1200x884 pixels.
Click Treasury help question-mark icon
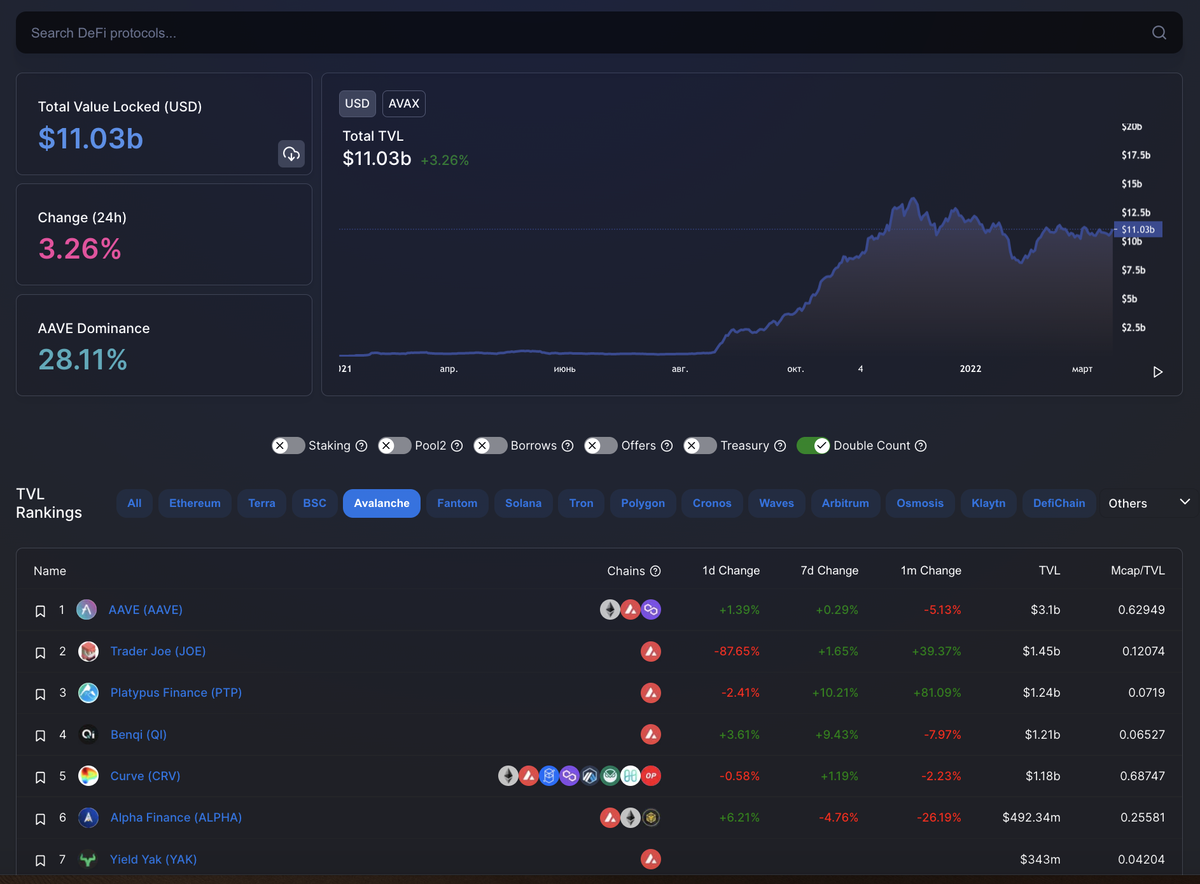pyautogui.click(x=780, y=446)
